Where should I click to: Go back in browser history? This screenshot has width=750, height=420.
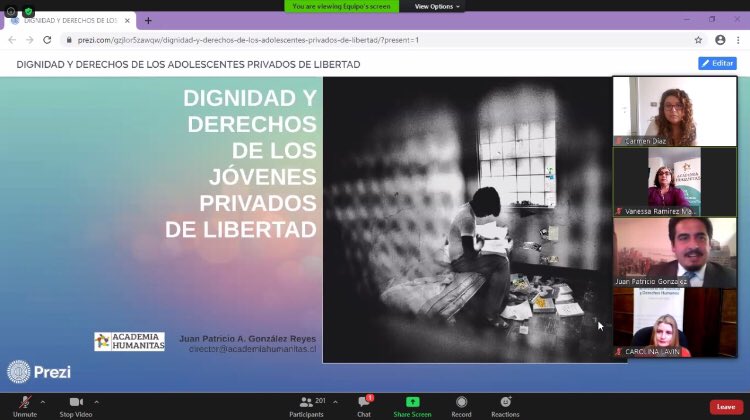[x=12, y=40]
